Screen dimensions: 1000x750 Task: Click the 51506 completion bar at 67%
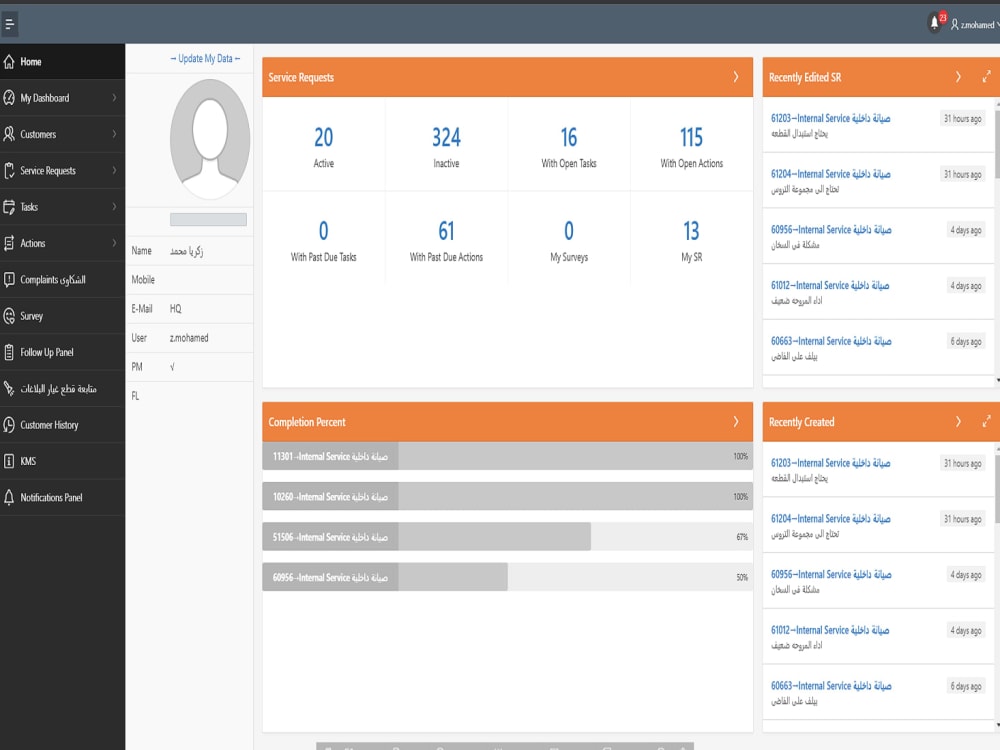[507, 537]
